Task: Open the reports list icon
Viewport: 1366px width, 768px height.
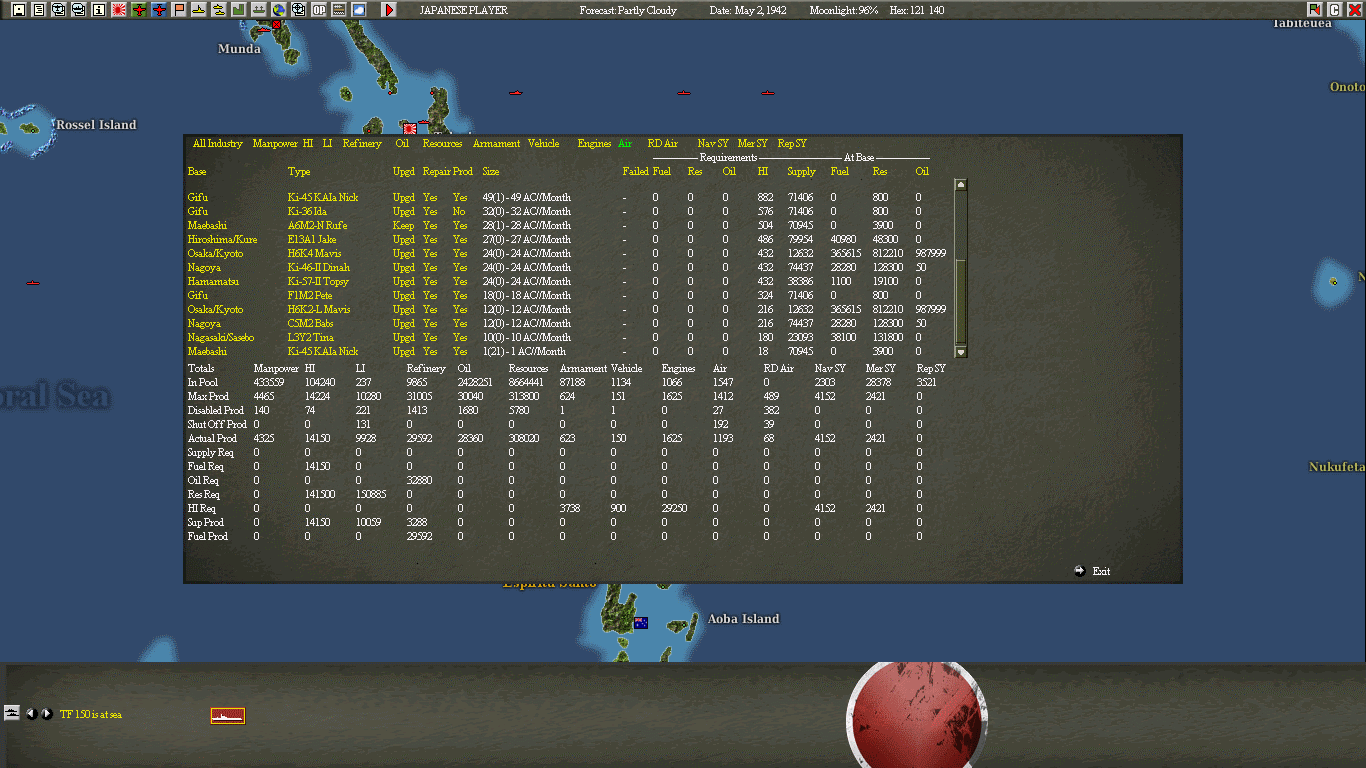Action: point(38,10)
